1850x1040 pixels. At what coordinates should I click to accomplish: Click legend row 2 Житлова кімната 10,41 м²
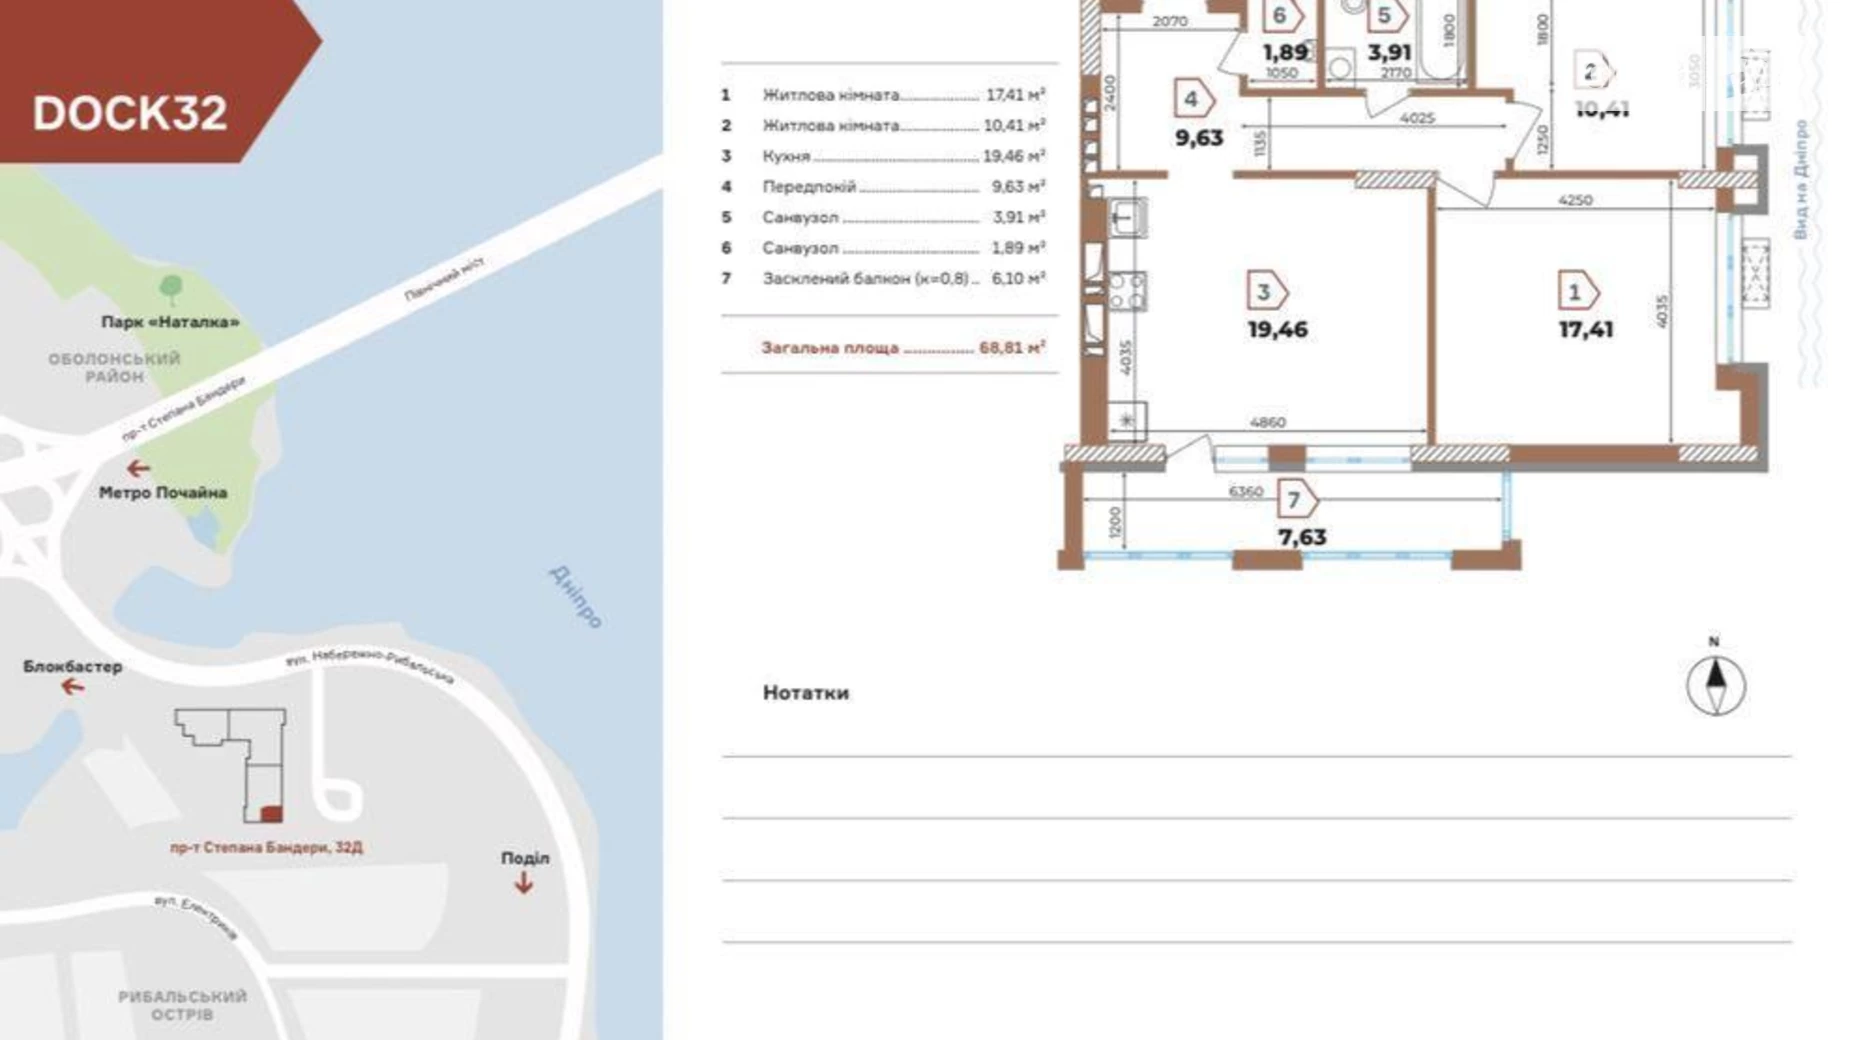884,125
